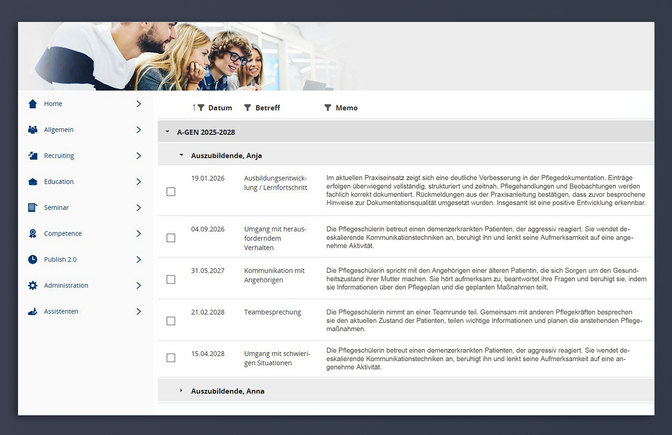Click the Betreff column header label
Image resolution: width=672 pixels, height=435 pixels.
coord(268,108)
